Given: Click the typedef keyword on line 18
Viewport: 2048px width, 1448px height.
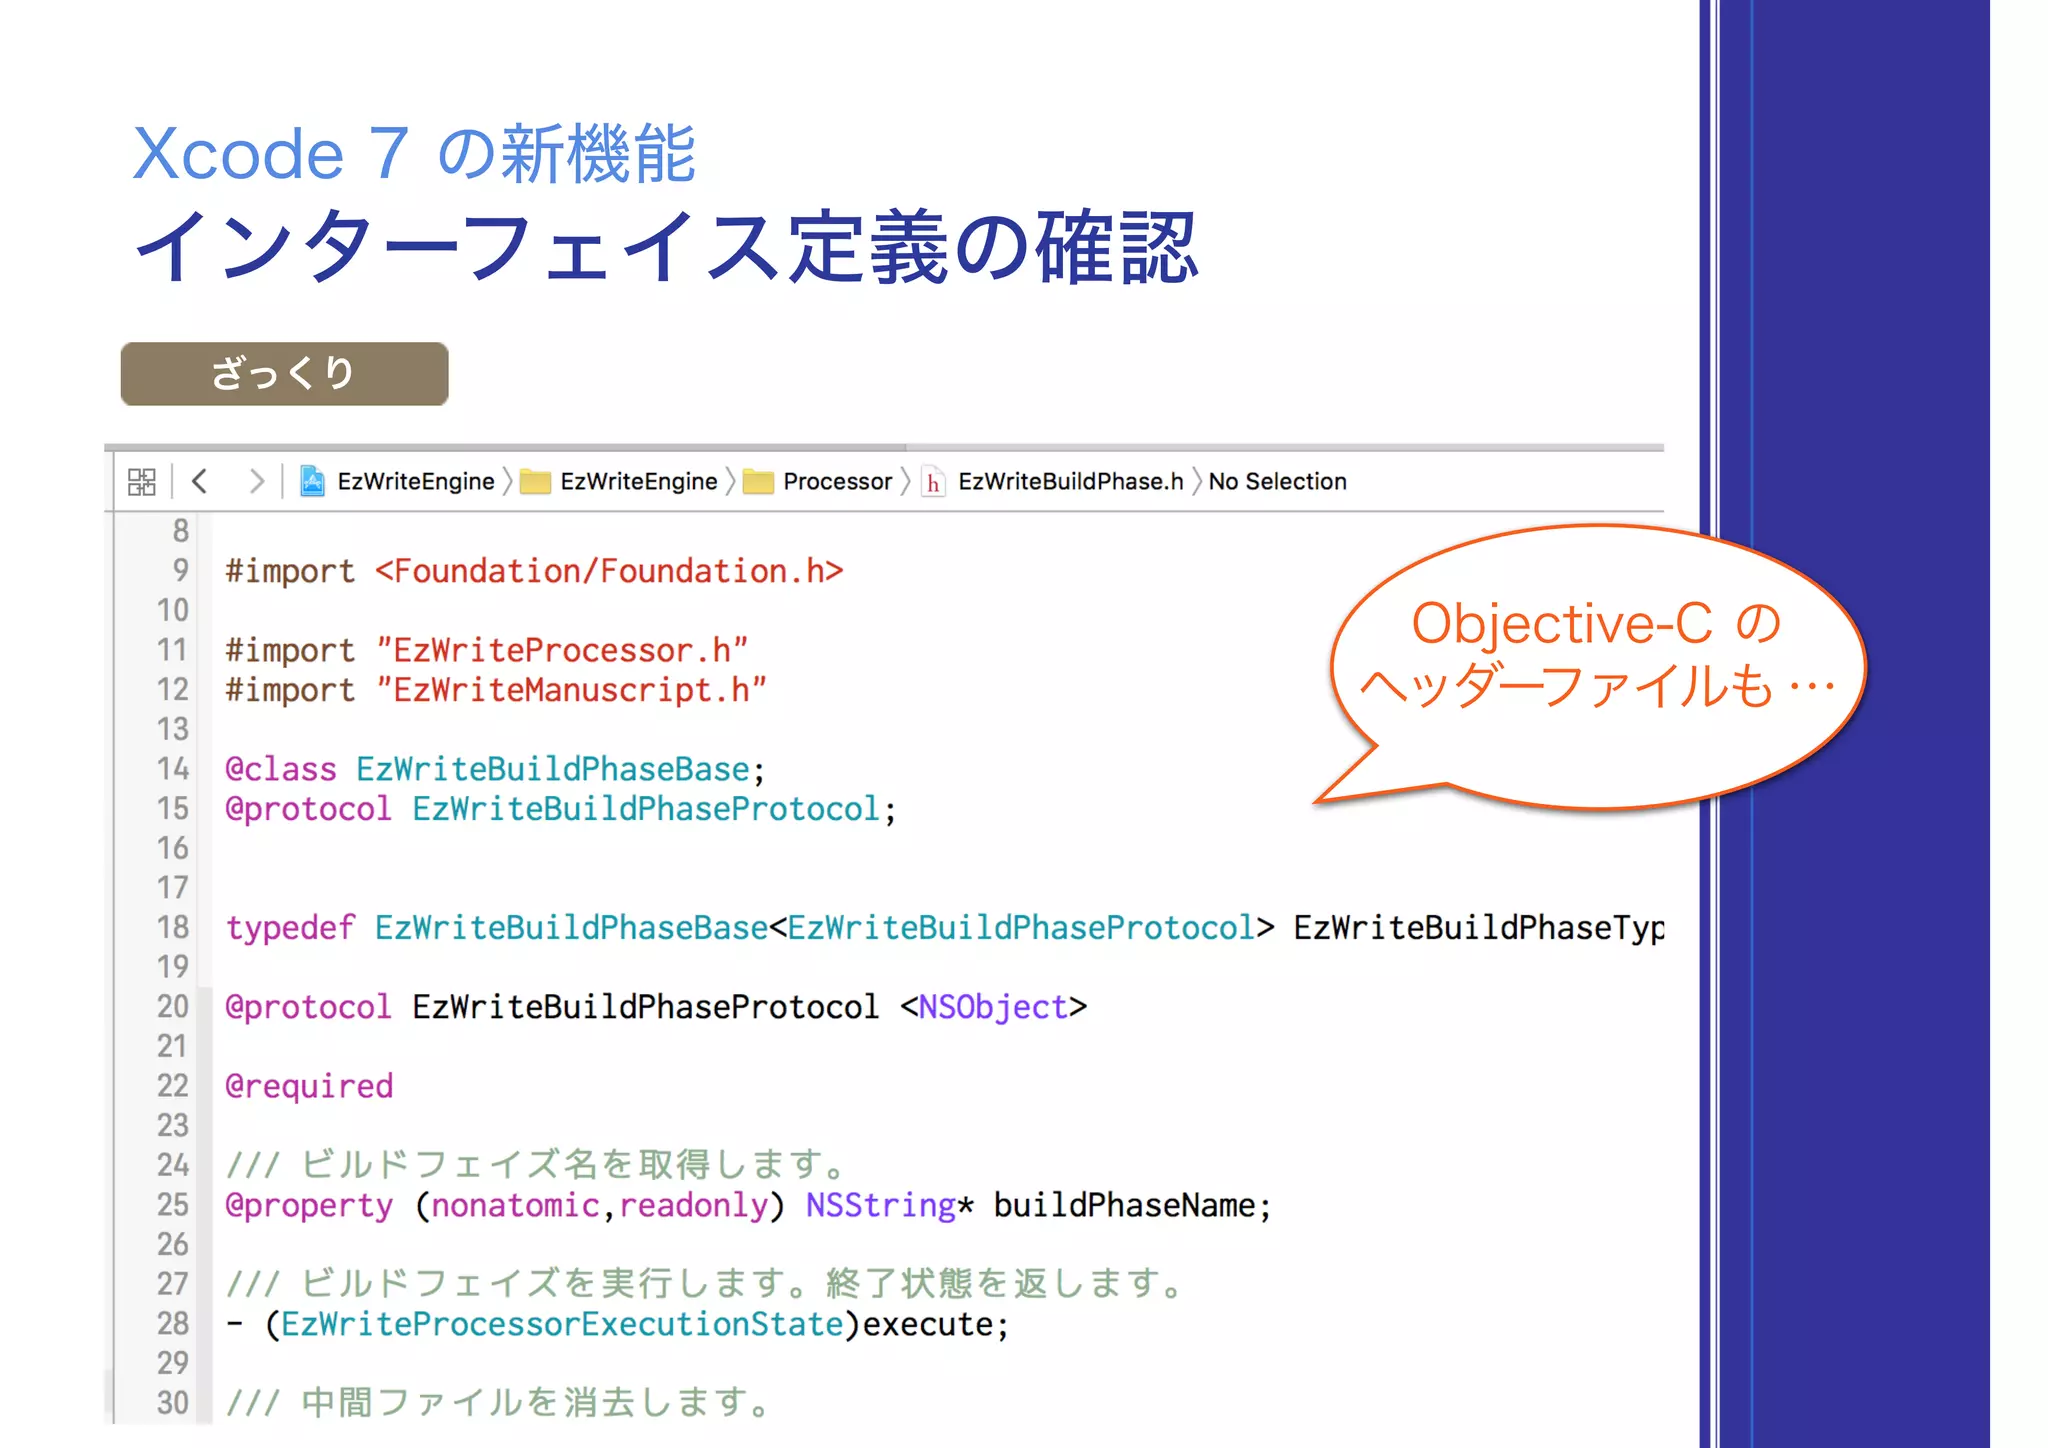Looking at the screenshot, I should pyautogui.click(x=290, y=928).
